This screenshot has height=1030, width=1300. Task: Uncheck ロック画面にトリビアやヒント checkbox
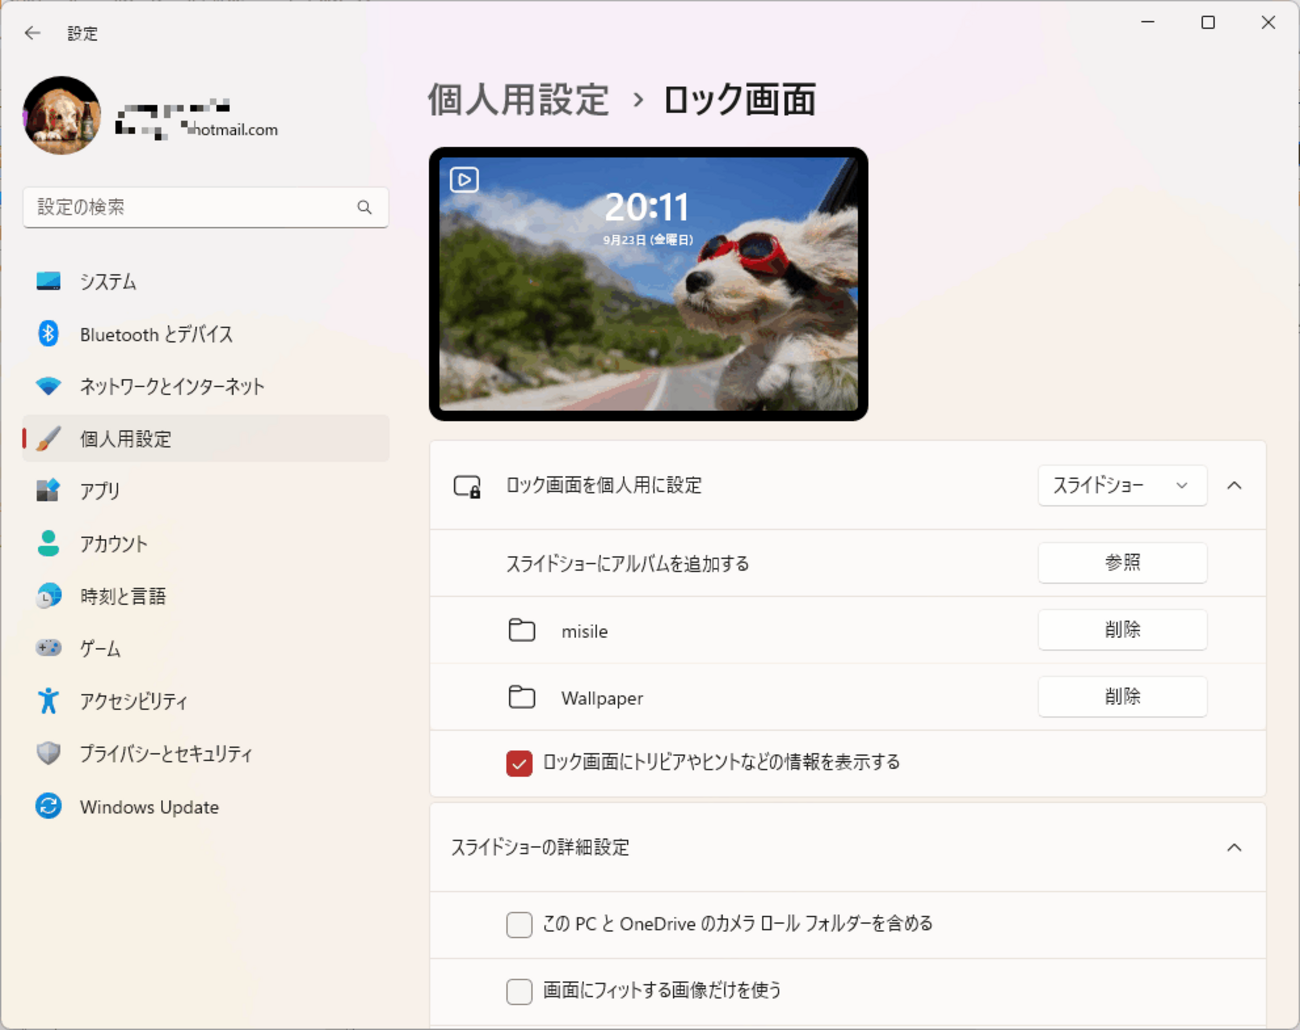tap(519, 763)
